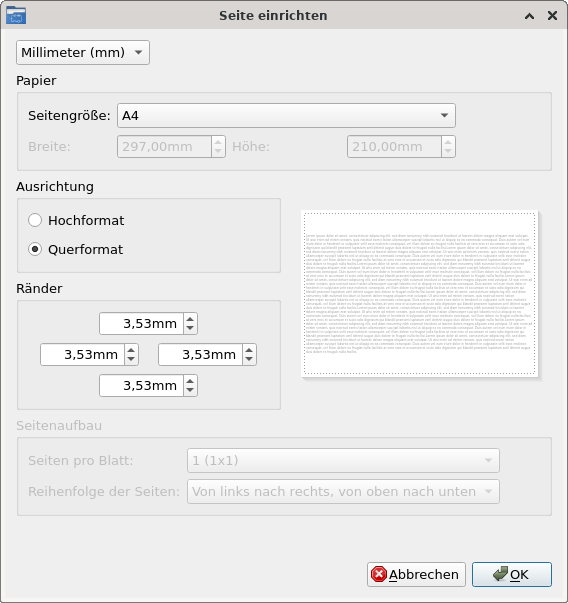Image resolution: width=568 pixels, height=603 pixels.
Task: Increase the top margin with the up arrow
Action: click(190, 318)
